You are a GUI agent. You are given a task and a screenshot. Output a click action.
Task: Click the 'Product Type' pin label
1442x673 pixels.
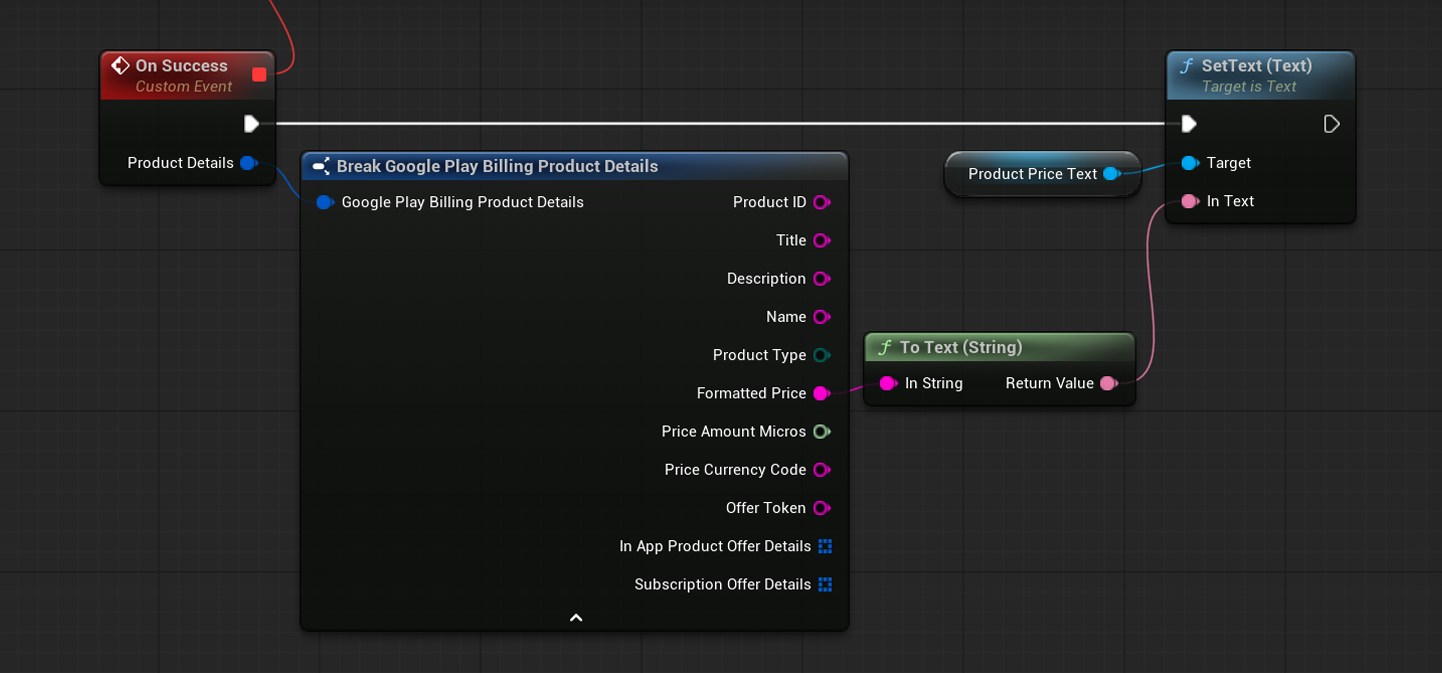[759, 355]
